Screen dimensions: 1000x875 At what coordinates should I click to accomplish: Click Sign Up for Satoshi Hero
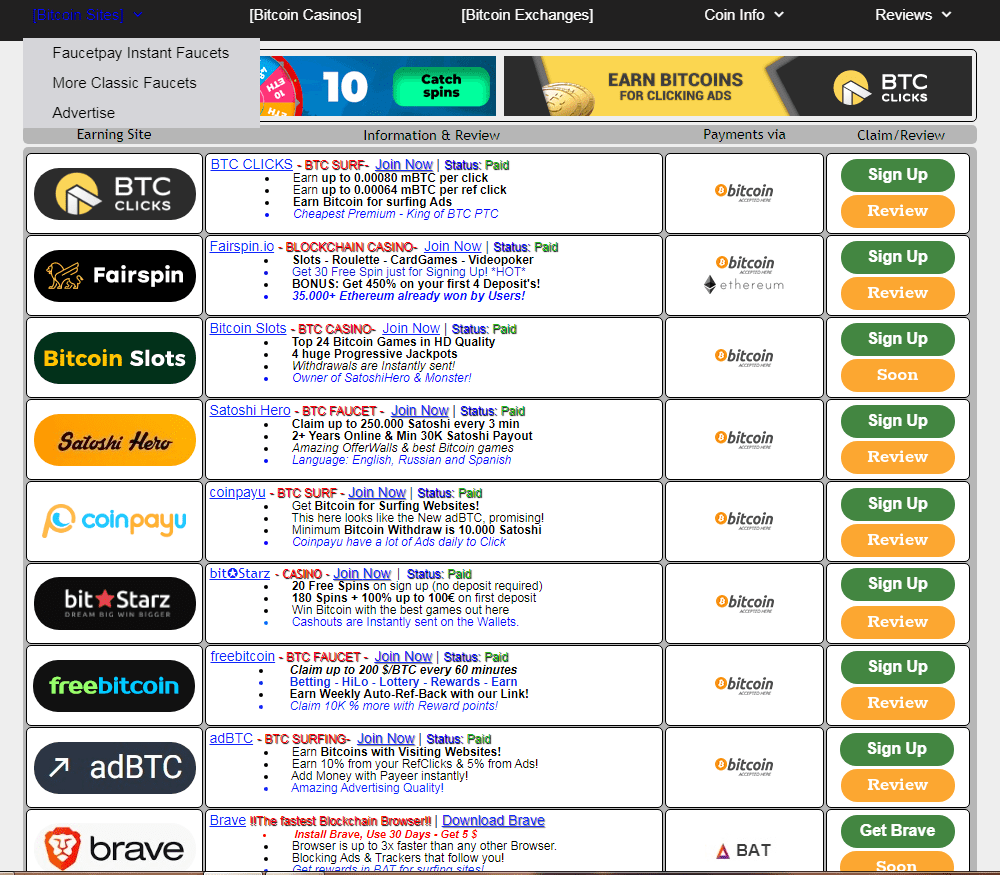pyautogui.click(x=897, y=421)
